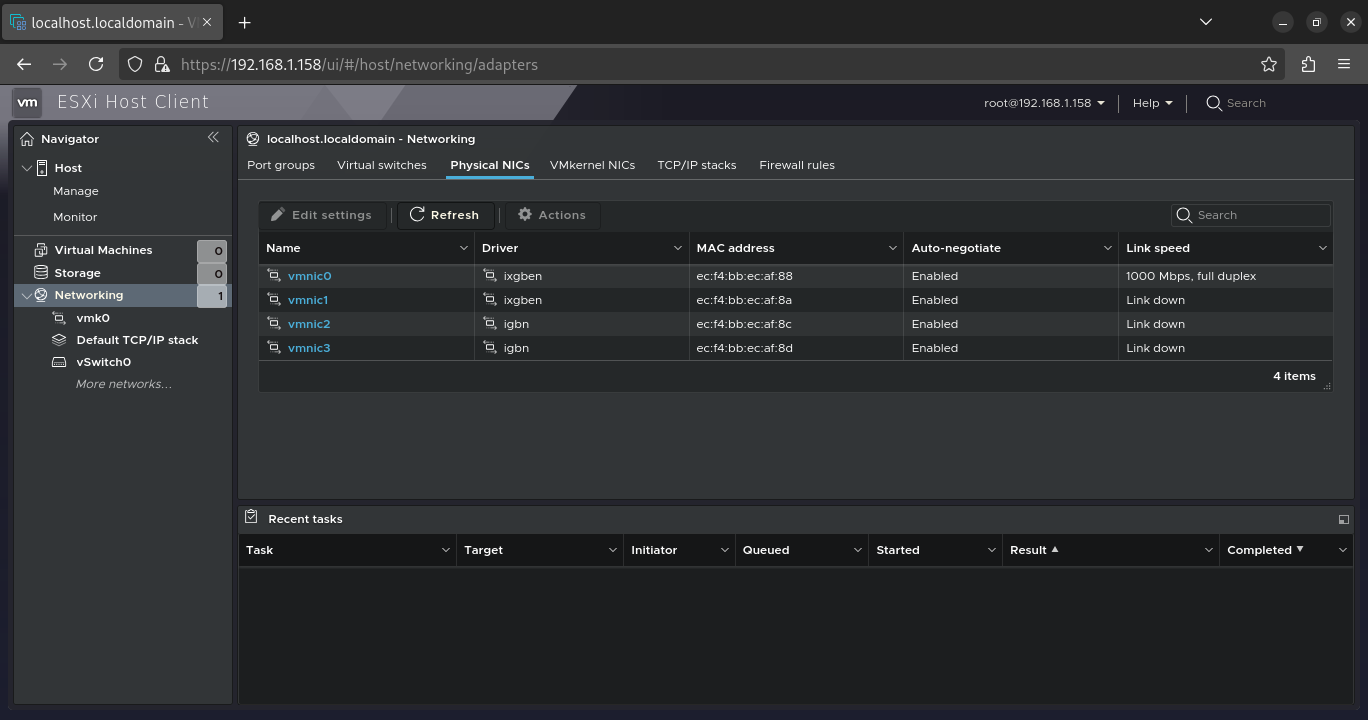Click the vmnic1 NIC icon in Name column
Viewport: 1368px width, 720px height.
click(274, 300)
